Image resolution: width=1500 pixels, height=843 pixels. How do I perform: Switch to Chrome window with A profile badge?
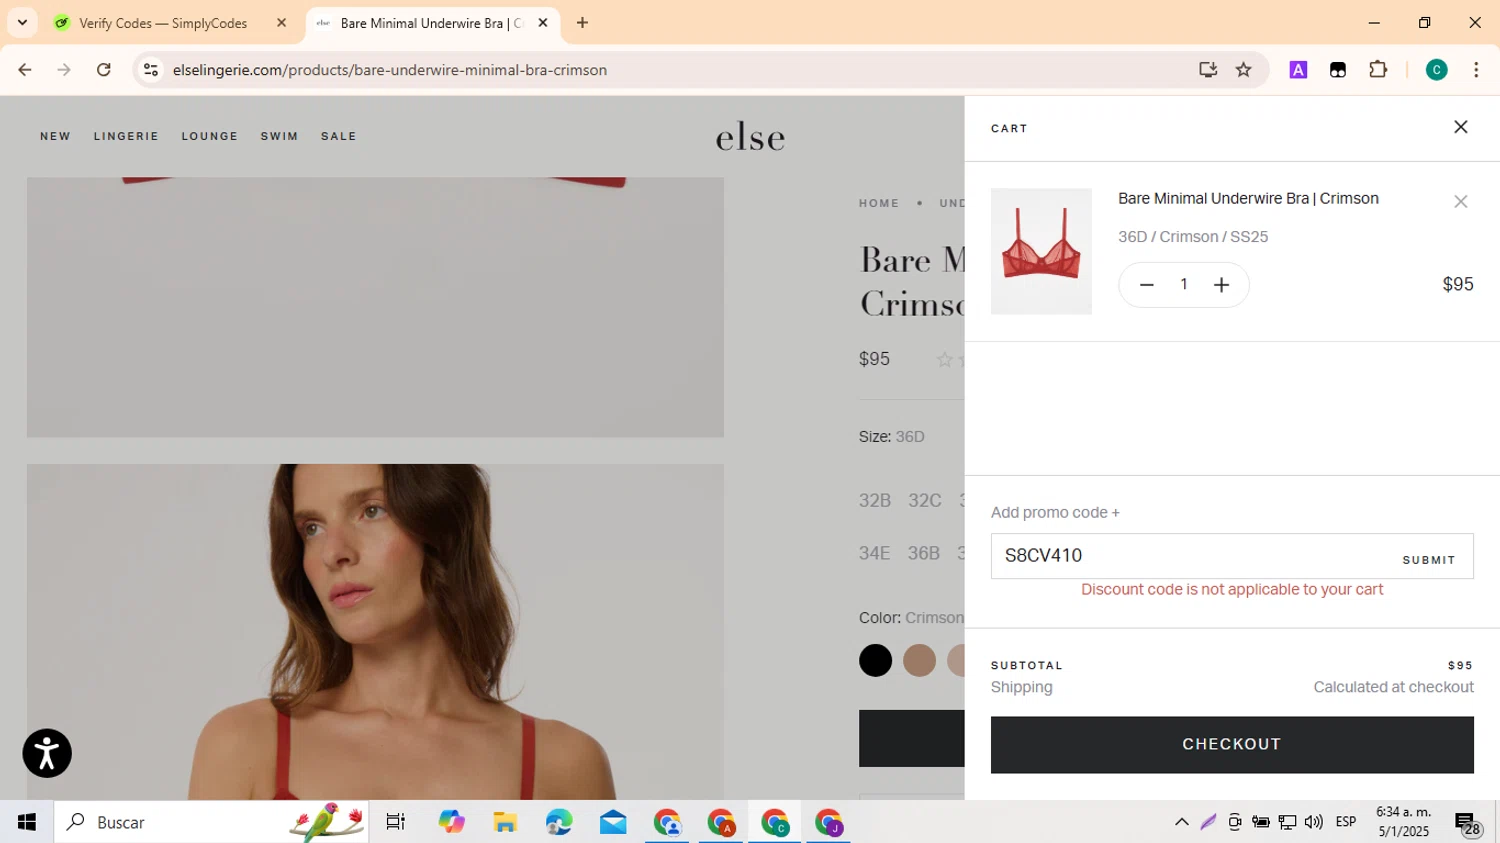pos(721,822)
